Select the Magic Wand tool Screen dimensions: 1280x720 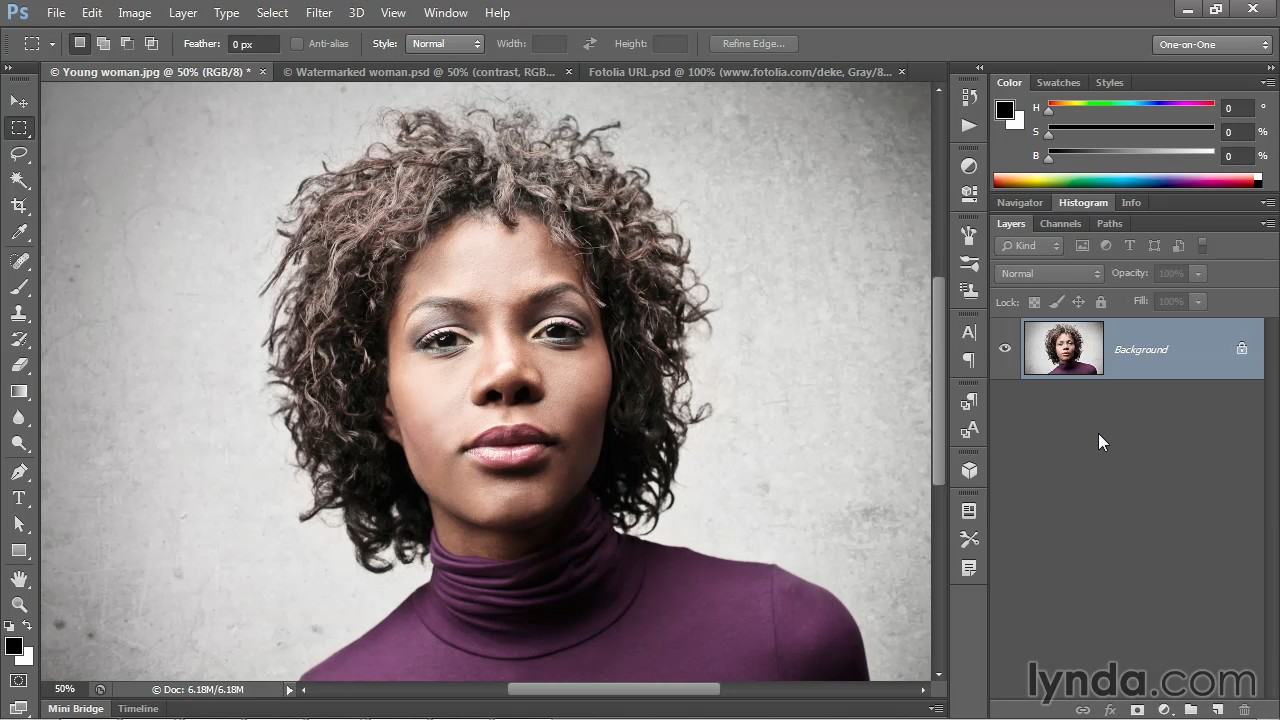[x=19, y=180]
